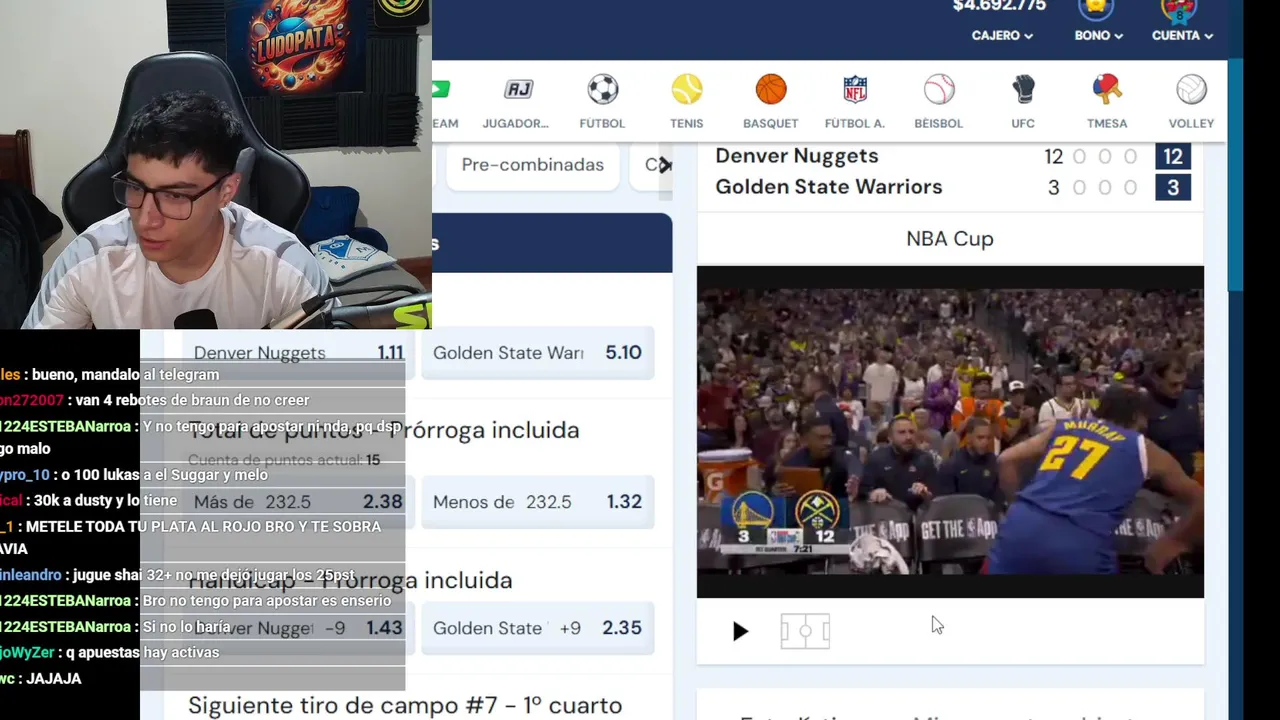Expand the Cajero dropdown
The width and height of the screenshot is (1280, 720).
click(1002, 35)
